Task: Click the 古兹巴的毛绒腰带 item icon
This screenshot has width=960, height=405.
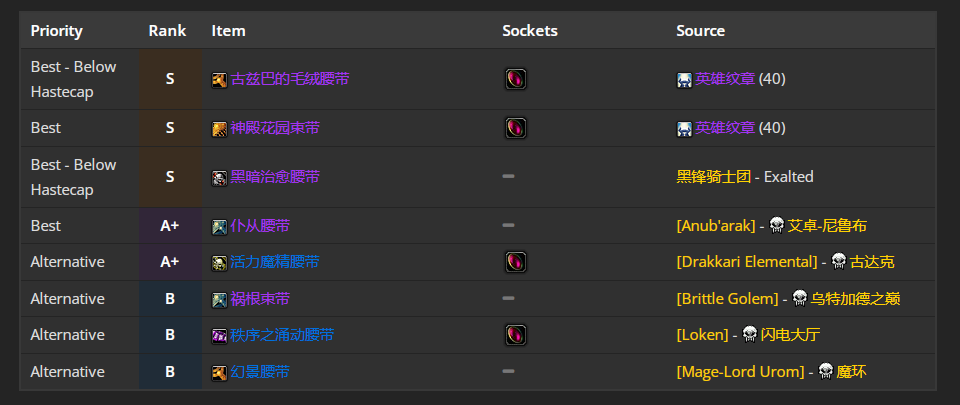Action: pyautogui.click(x=219, y=80)
